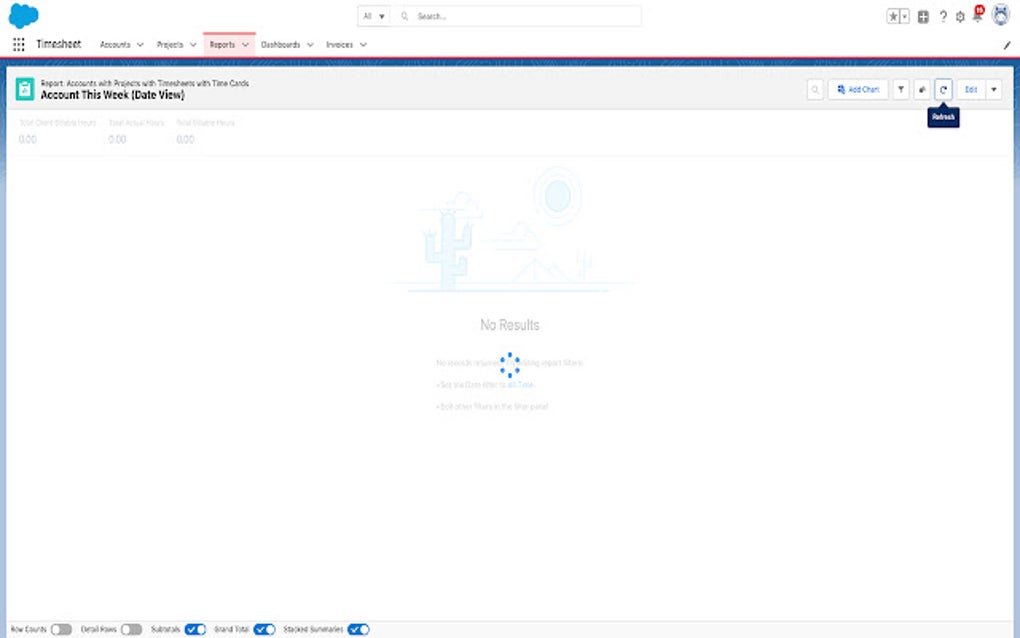
Task: Click the Add Chart button
Action: (x=857, y=89)
